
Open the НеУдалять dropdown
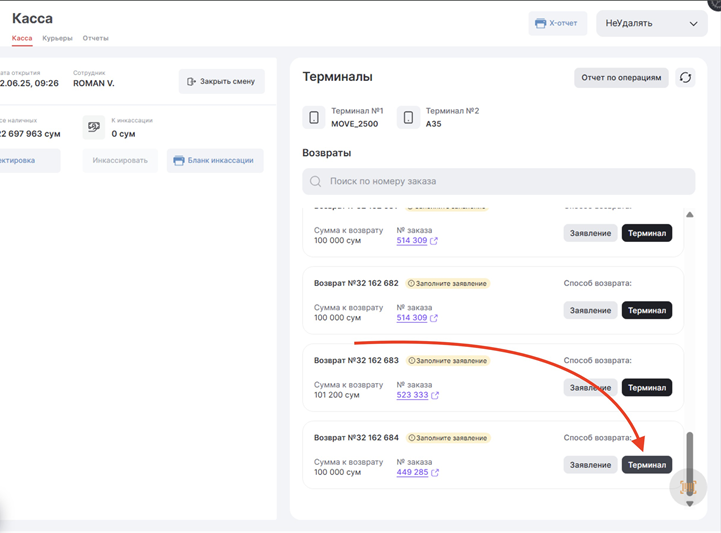pos(651,23)
